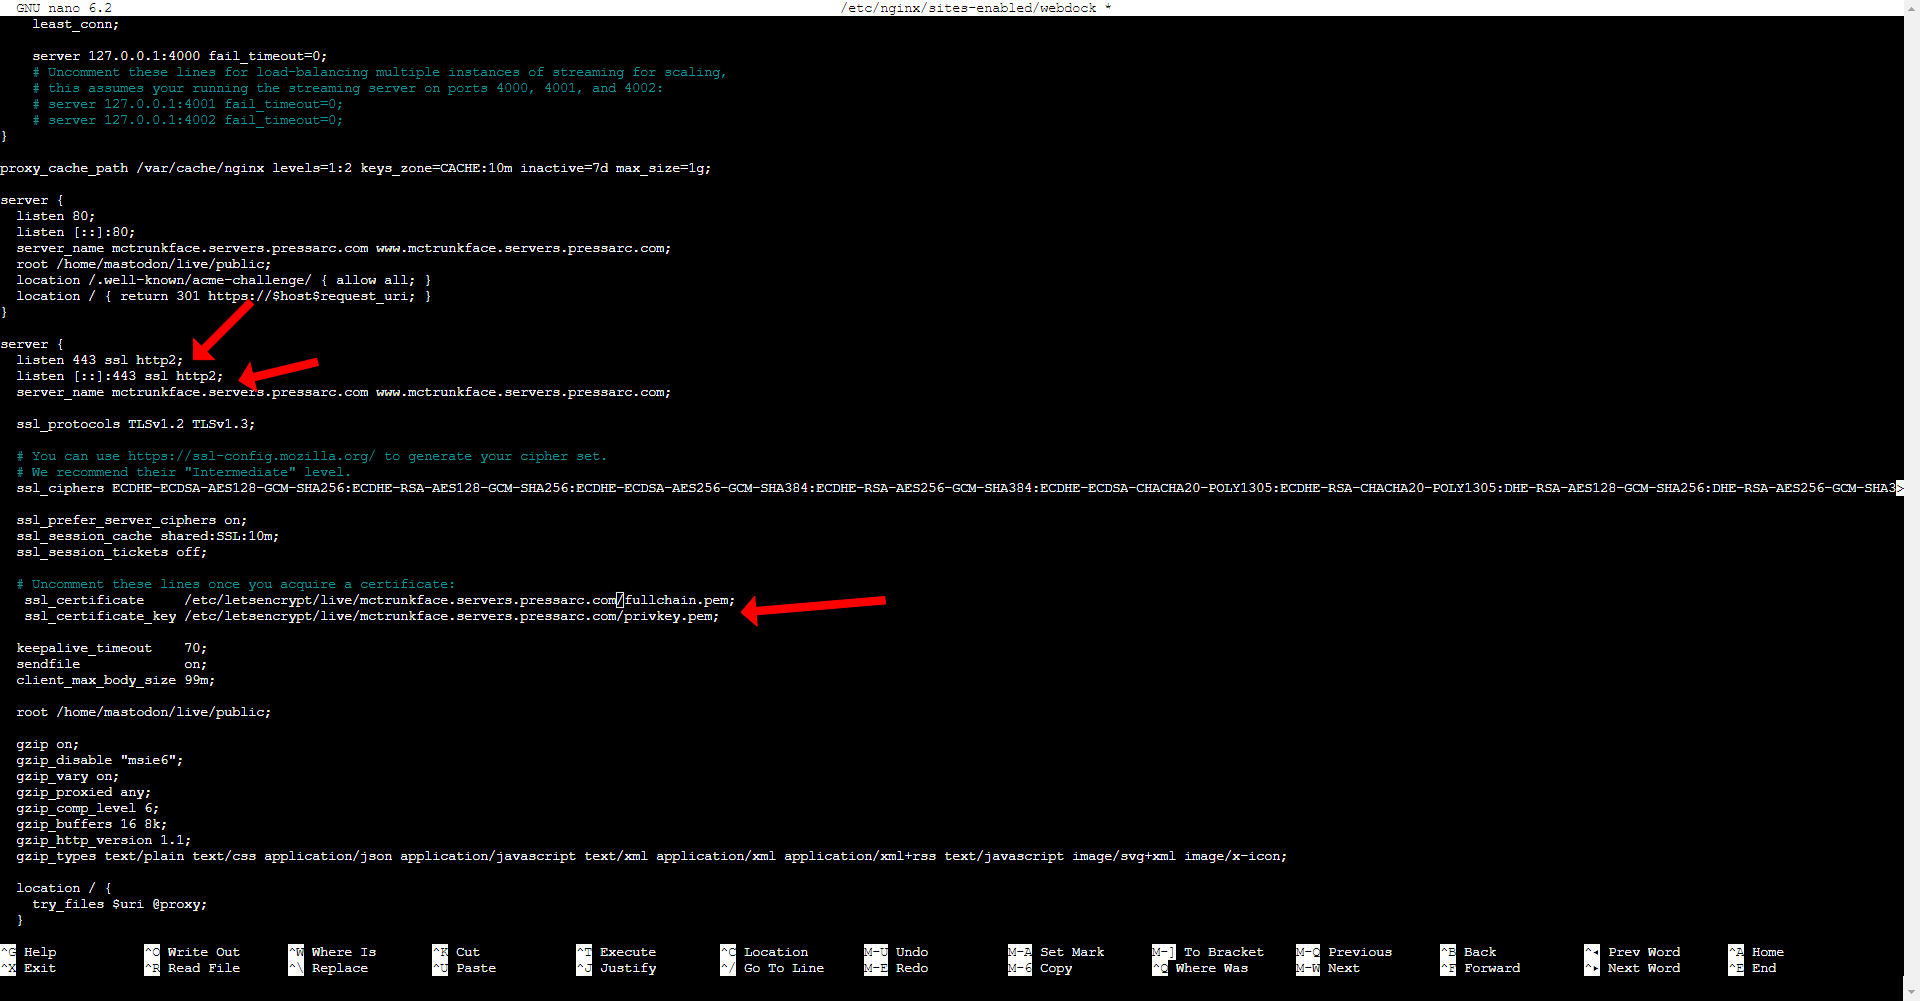Click the scrollbar up arrow

coord(1911,8)
